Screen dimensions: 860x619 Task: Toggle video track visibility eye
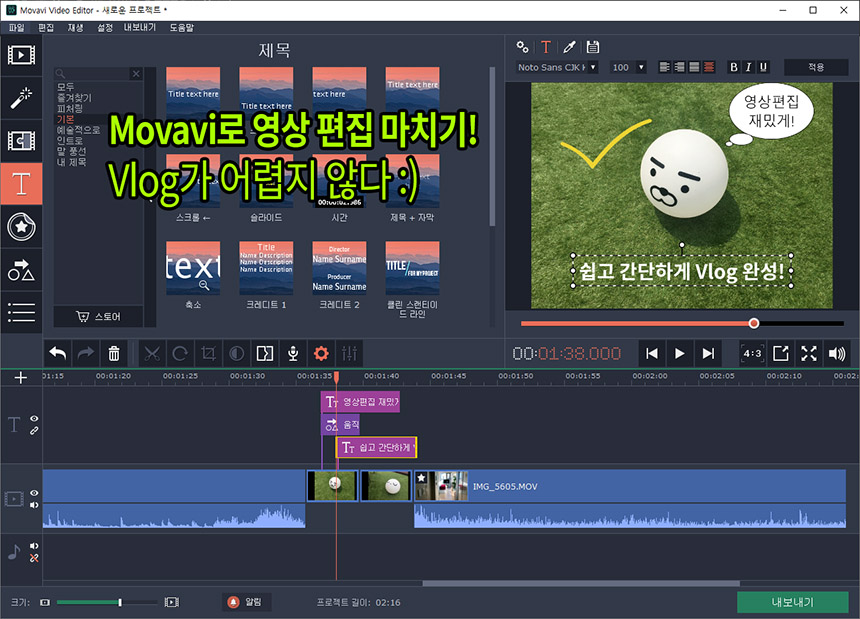(x=34, y=493)
